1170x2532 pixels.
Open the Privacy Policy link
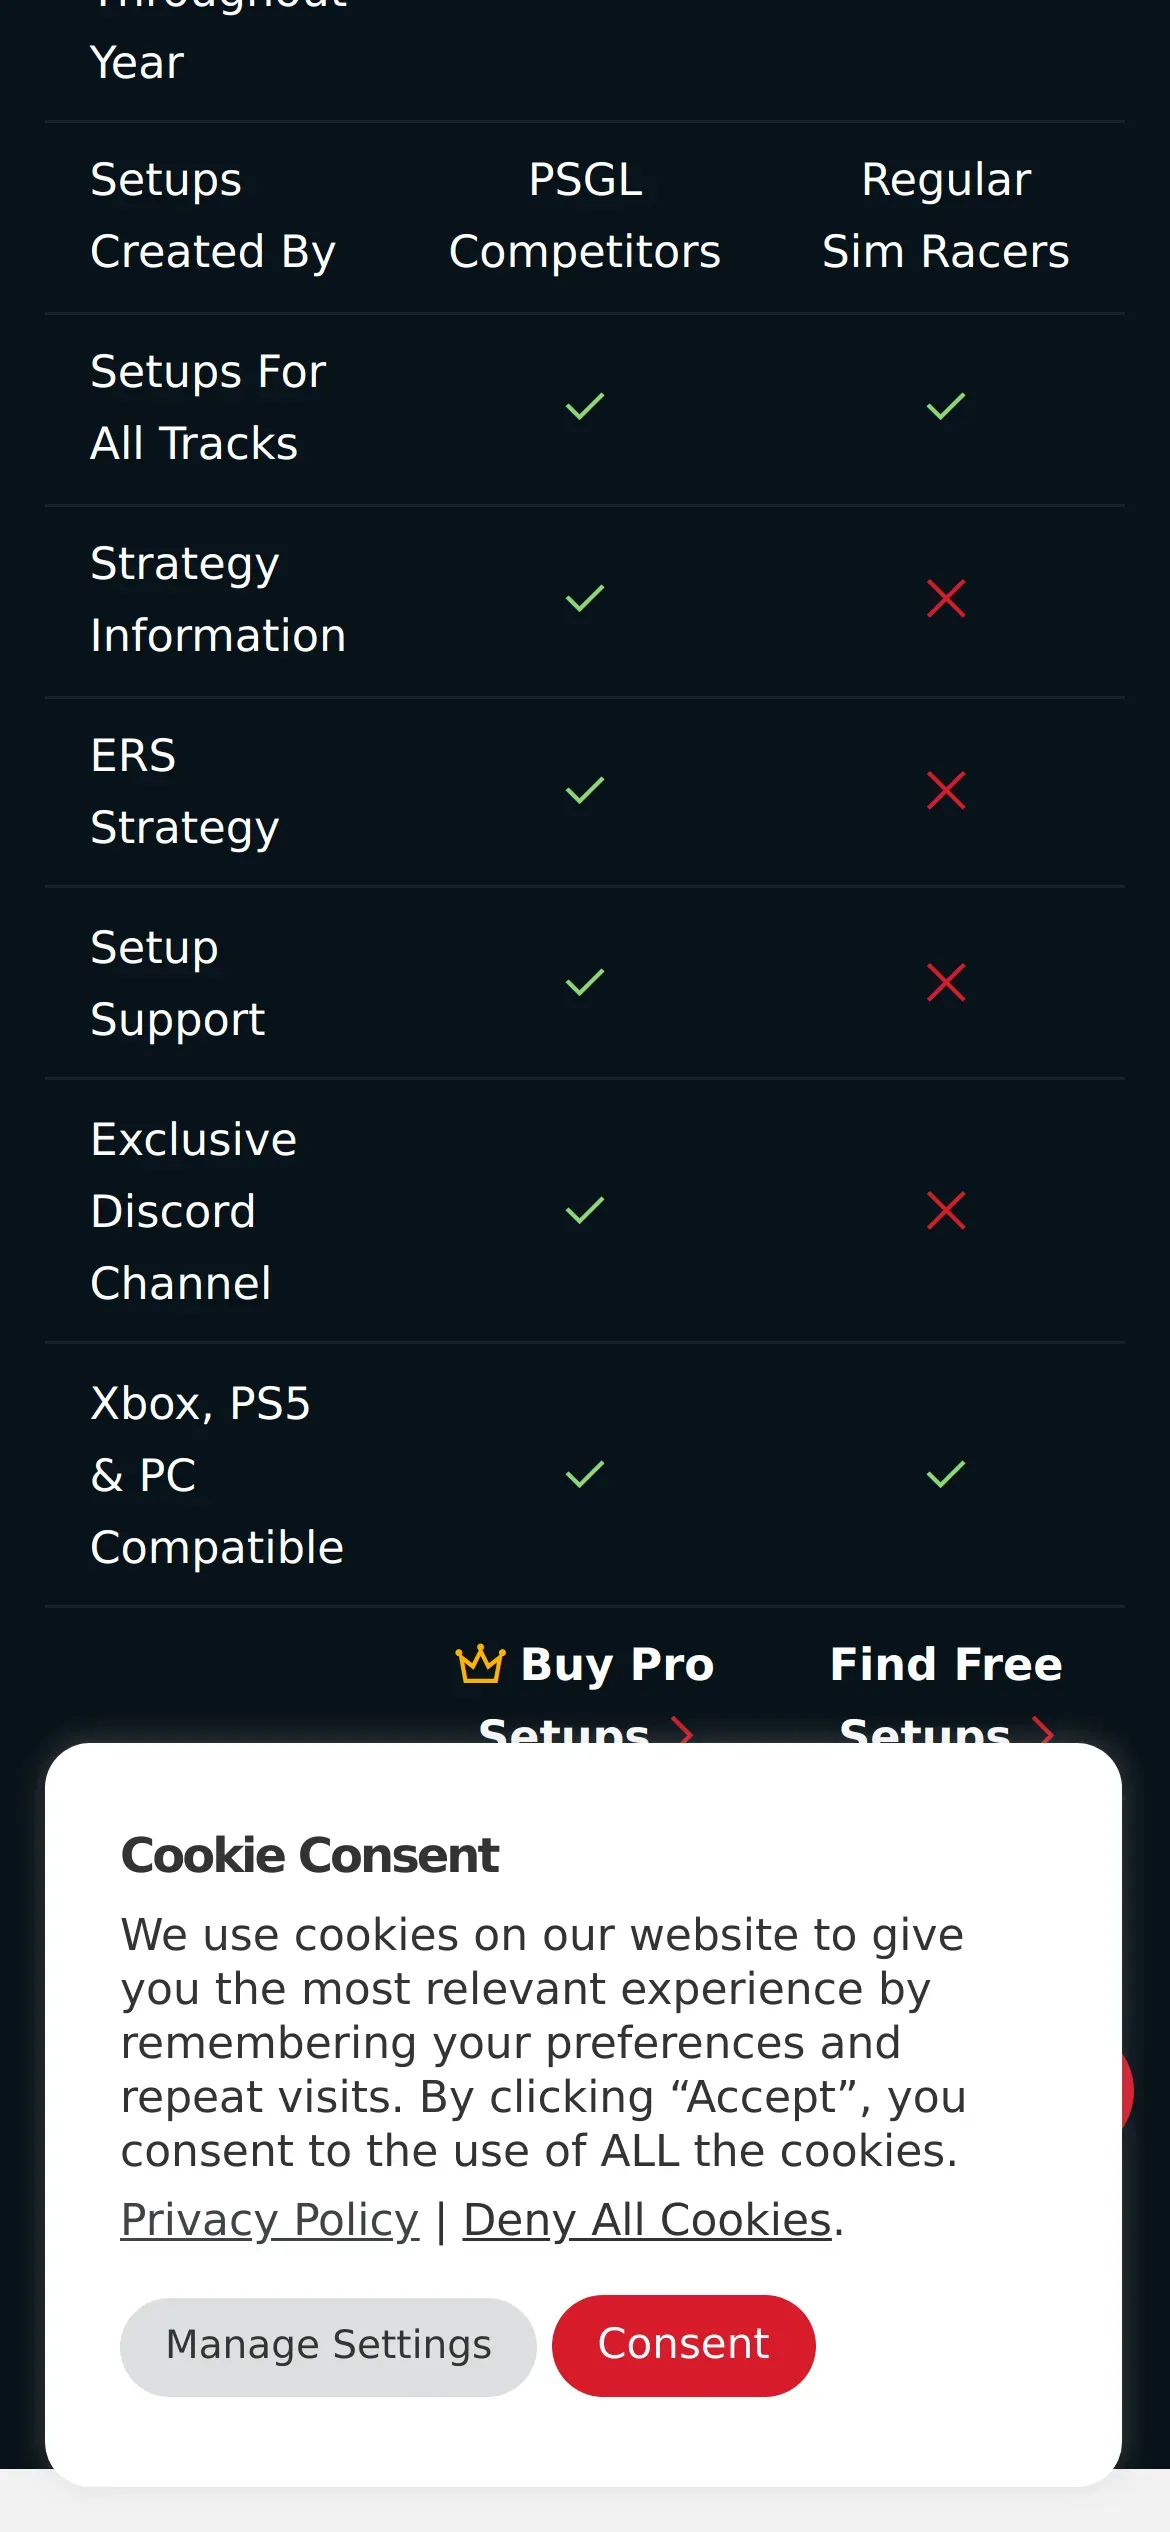pos(270,2220)
